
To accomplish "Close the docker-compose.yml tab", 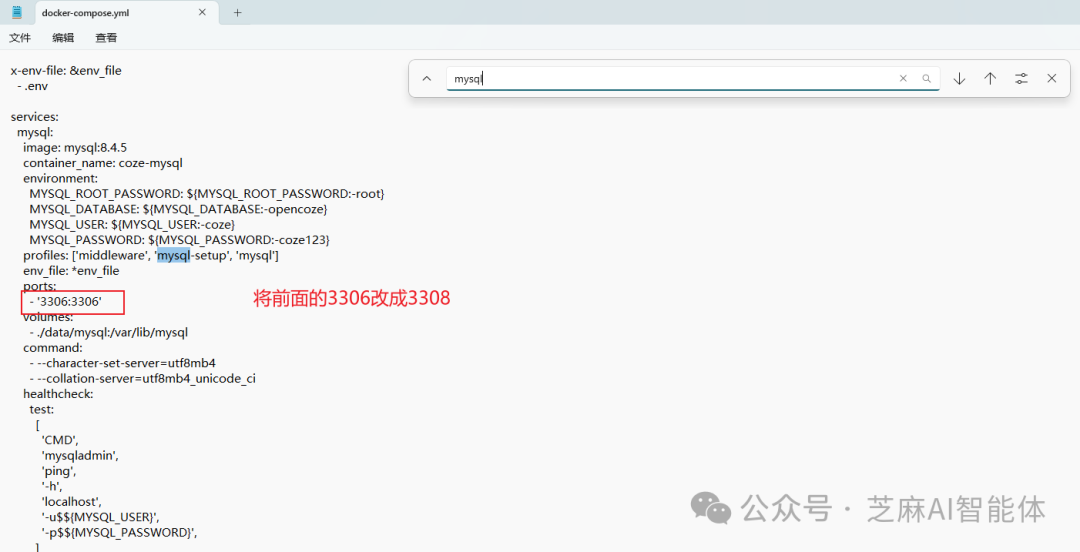I will pos(202,12).
